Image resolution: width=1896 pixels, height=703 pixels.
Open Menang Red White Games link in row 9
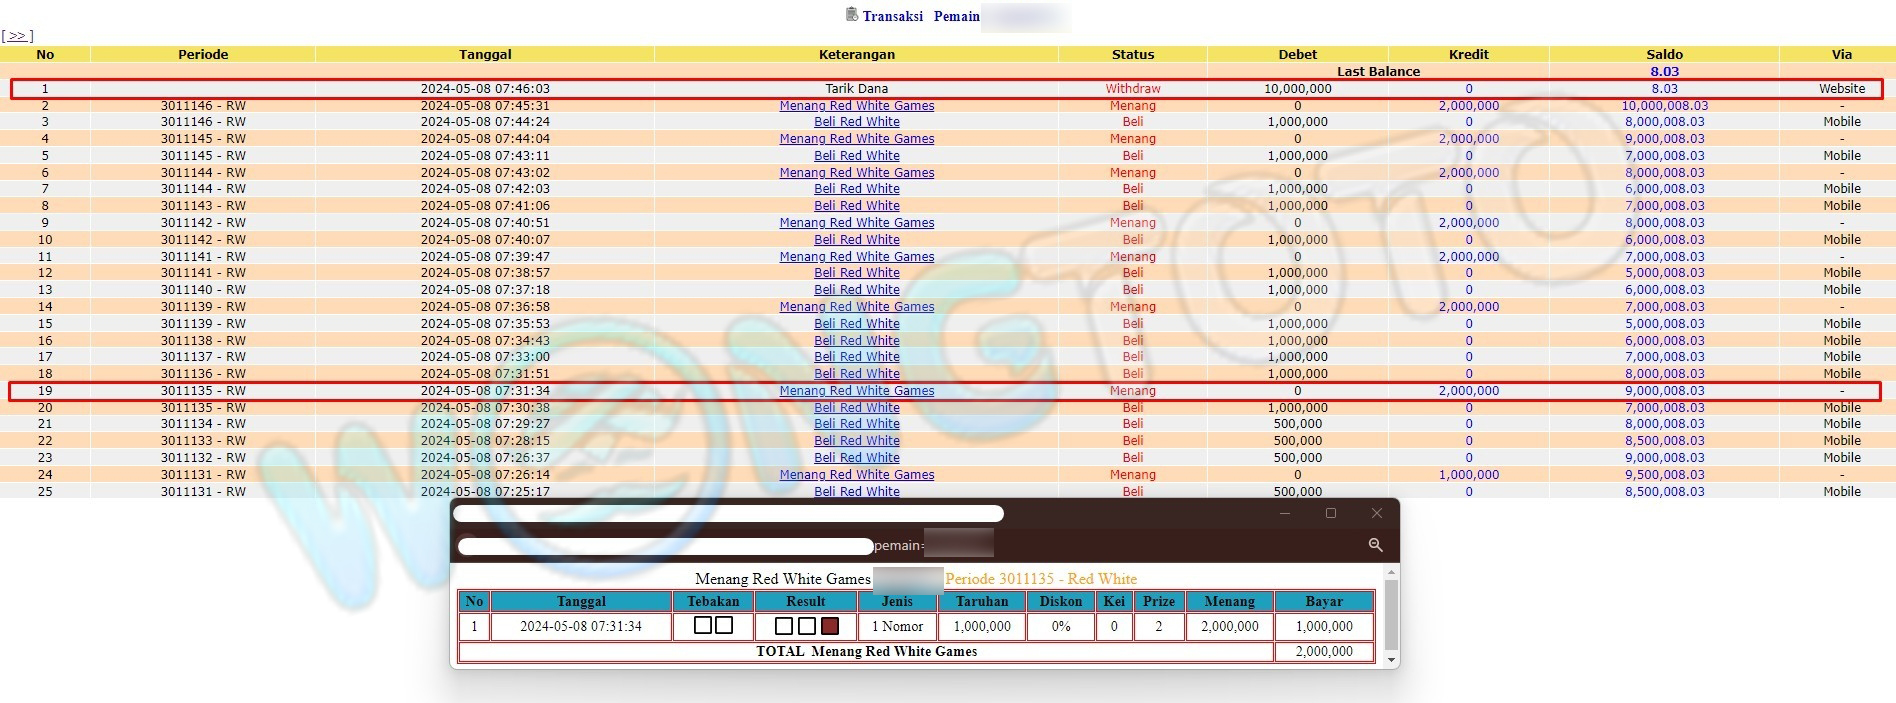pyautogui.click(x=856, y=223)
